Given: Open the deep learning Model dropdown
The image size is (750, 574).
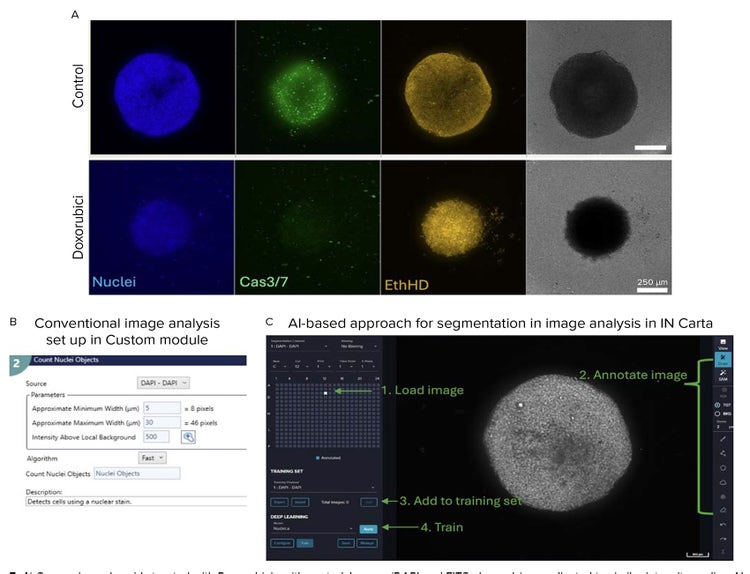Looking at the screenshot, I should point(313,529).
